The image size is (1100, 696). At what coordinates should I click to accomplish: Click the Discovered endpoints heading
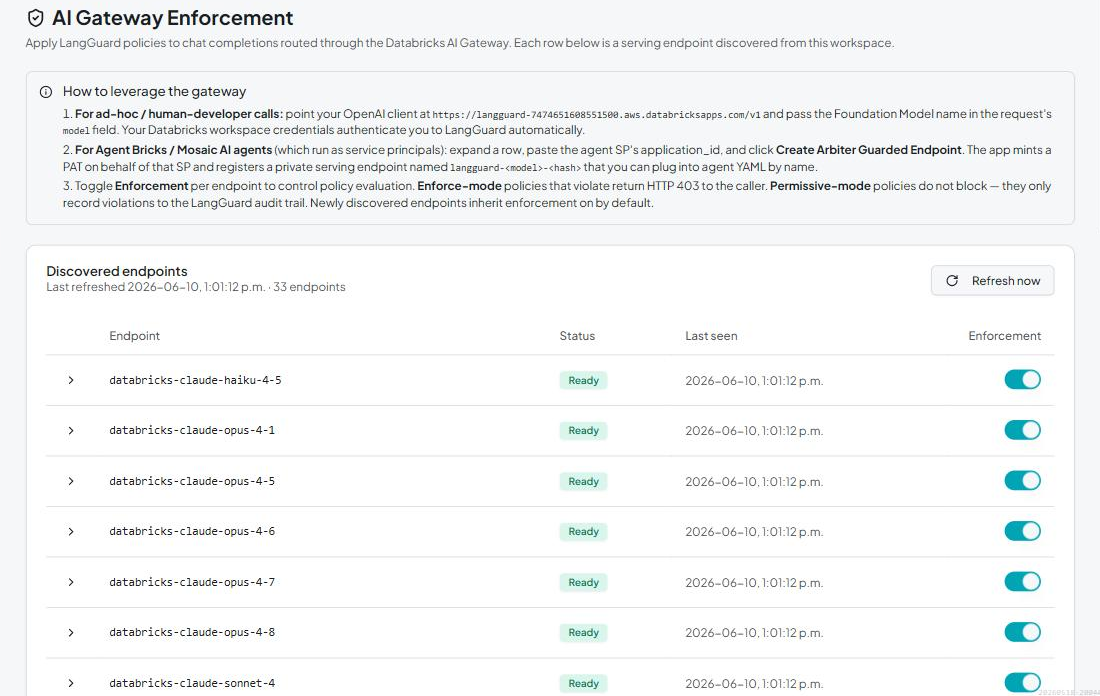(x=117, y=272)
